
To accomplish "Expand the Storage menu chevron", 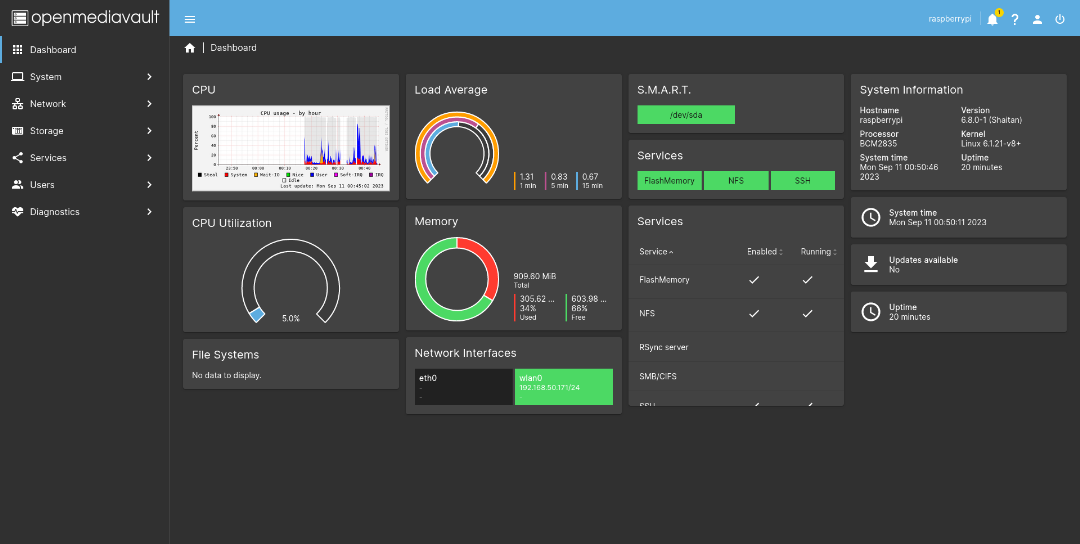I will (149, 131).
